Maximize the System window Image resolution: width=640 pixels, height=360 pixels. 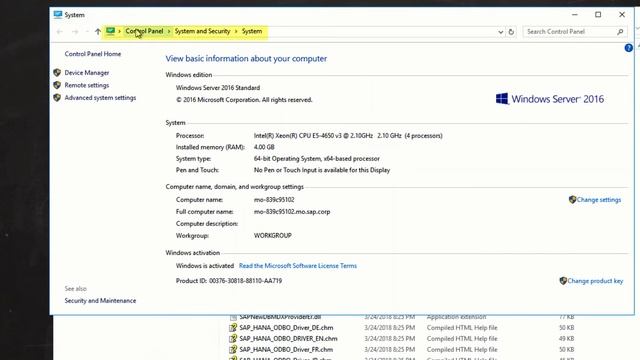tap(598, 15)
